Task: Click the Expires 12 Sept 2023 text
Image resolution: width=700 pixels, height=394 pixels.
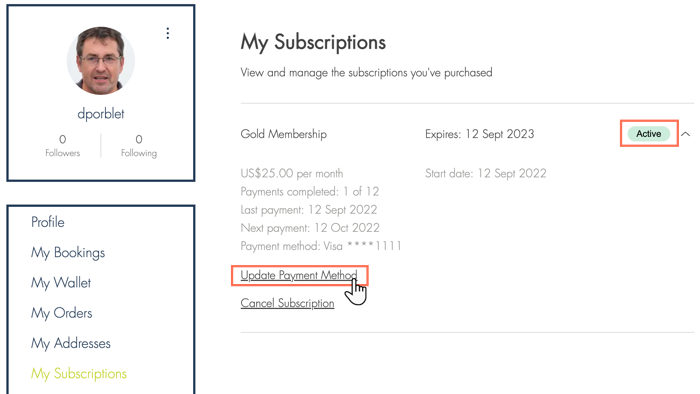Action: click(479, 134)
